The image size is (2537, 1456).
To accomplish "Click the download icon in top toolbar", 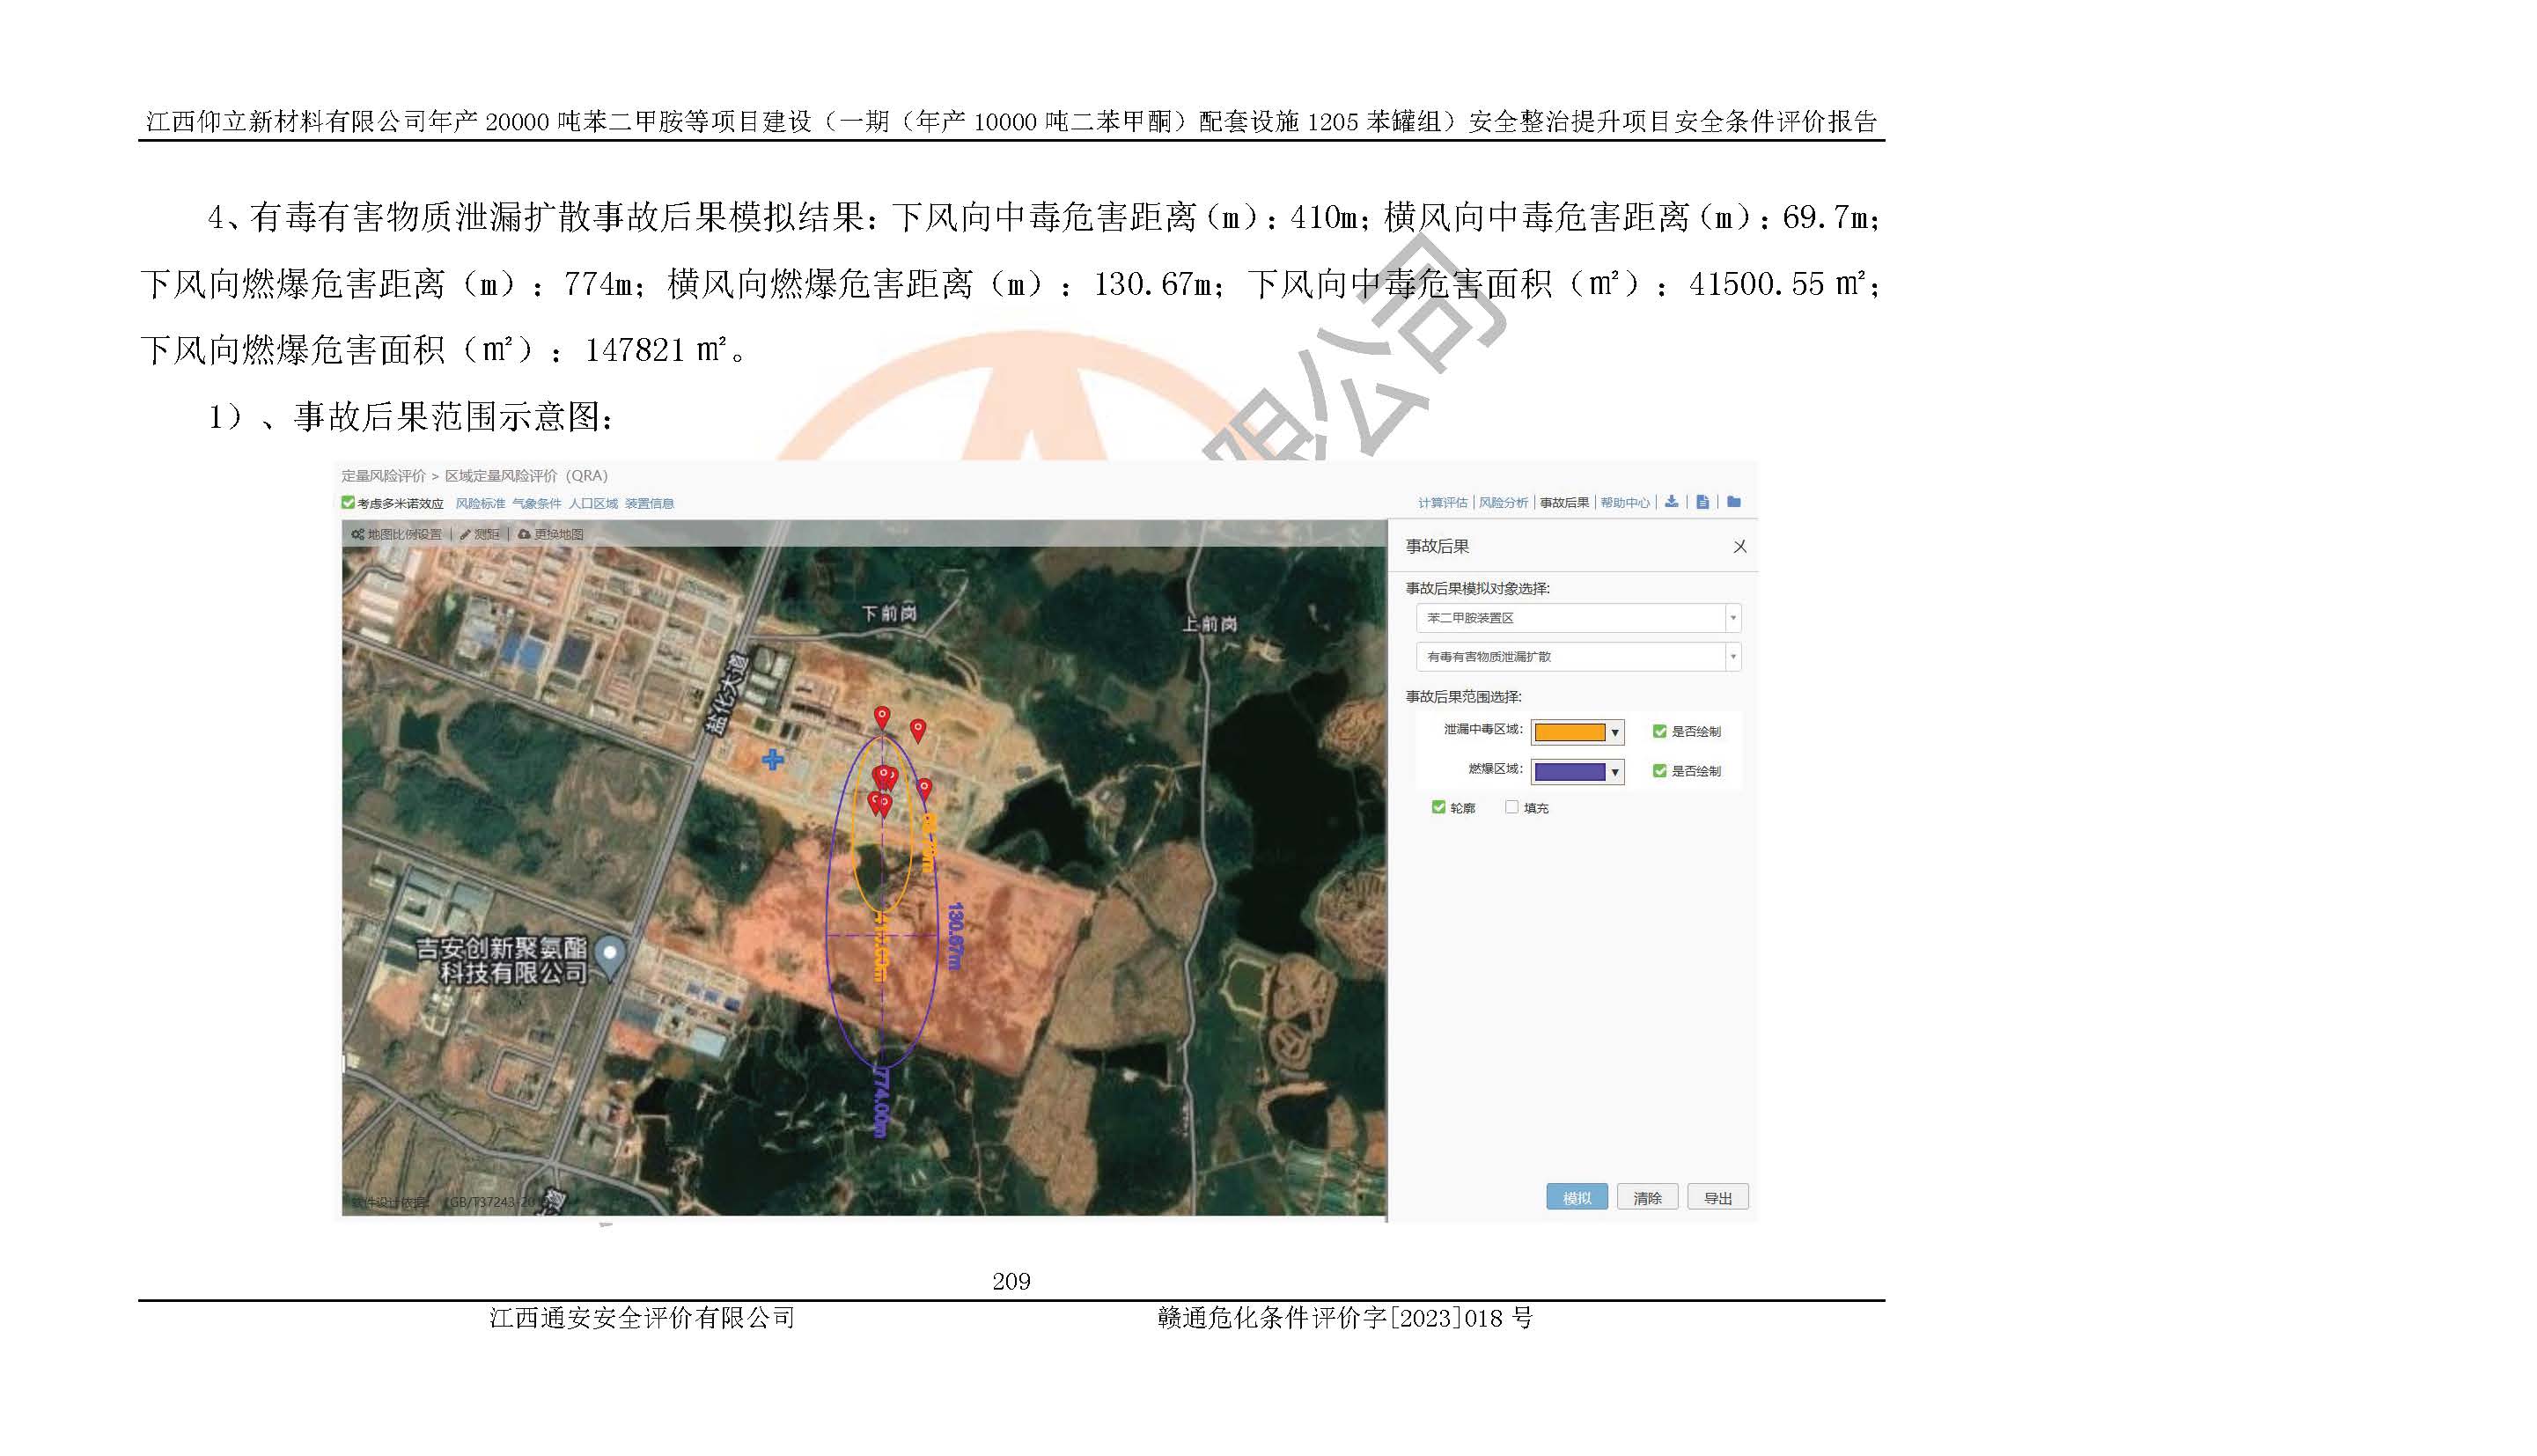I will coord(1671,502).
